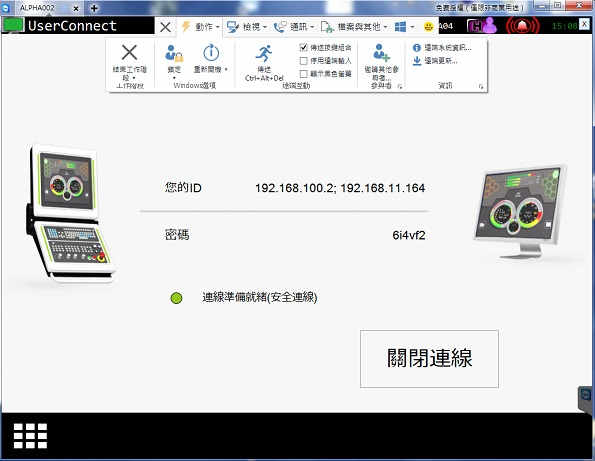Click the X icon left of the toolbar
Image resolution: width=595 pixels, height=461 pixels.
point(165,27)
